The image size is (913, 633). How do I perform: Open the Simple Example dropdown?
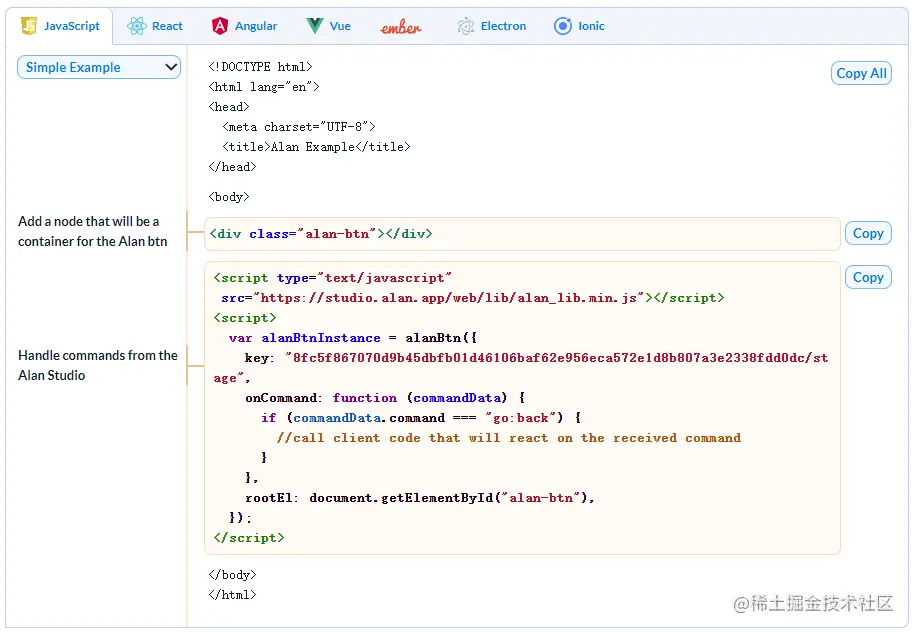pos(98,67)
